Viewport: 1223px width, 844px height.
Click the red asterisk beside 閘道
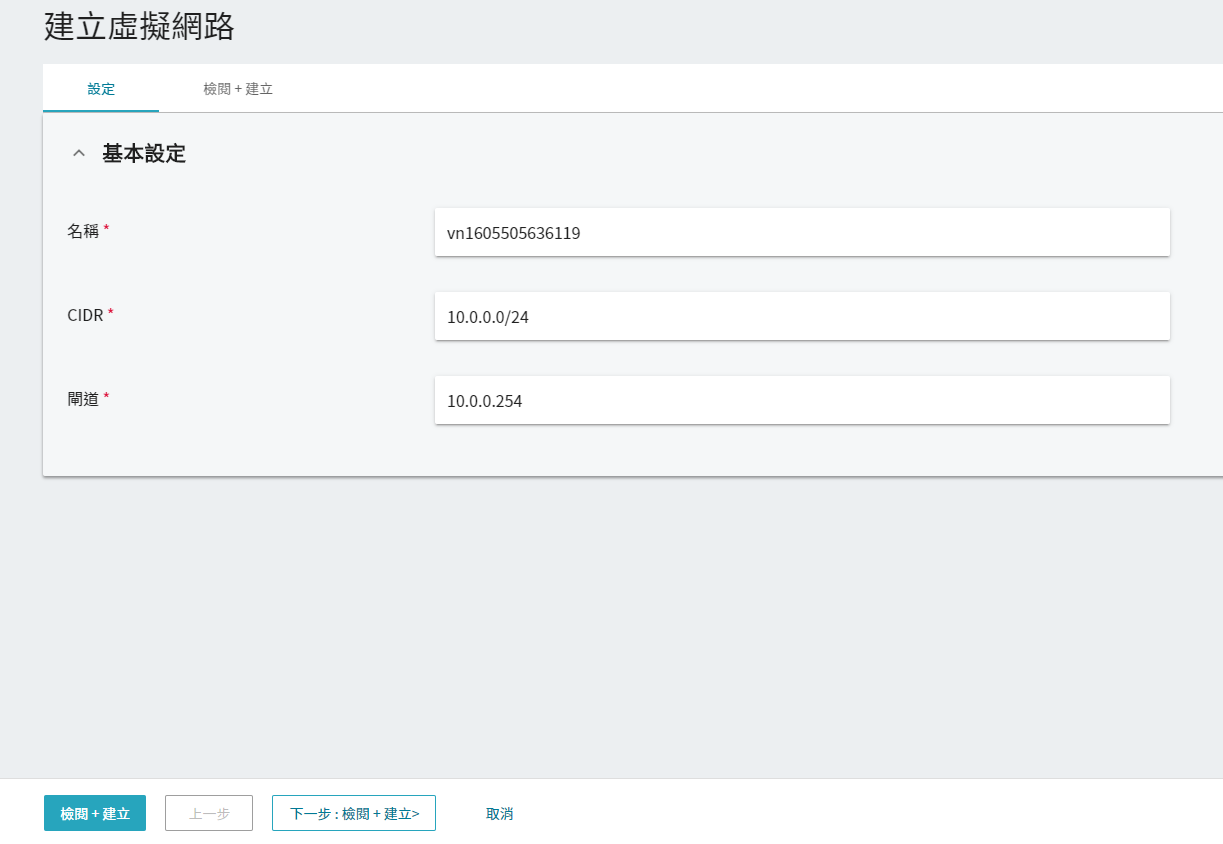[x=106, y=397]
